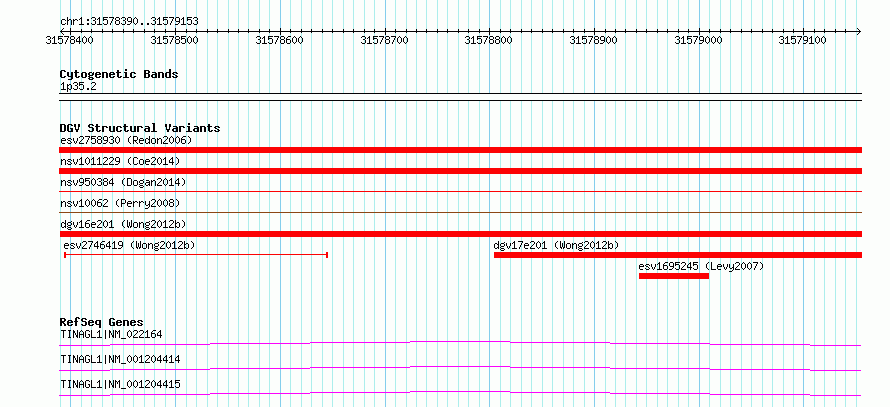This screenshot has height=407, width=890.
Task: Open the nsv10062 (Perry2008) variant label
Action: (x=120, y=203)
